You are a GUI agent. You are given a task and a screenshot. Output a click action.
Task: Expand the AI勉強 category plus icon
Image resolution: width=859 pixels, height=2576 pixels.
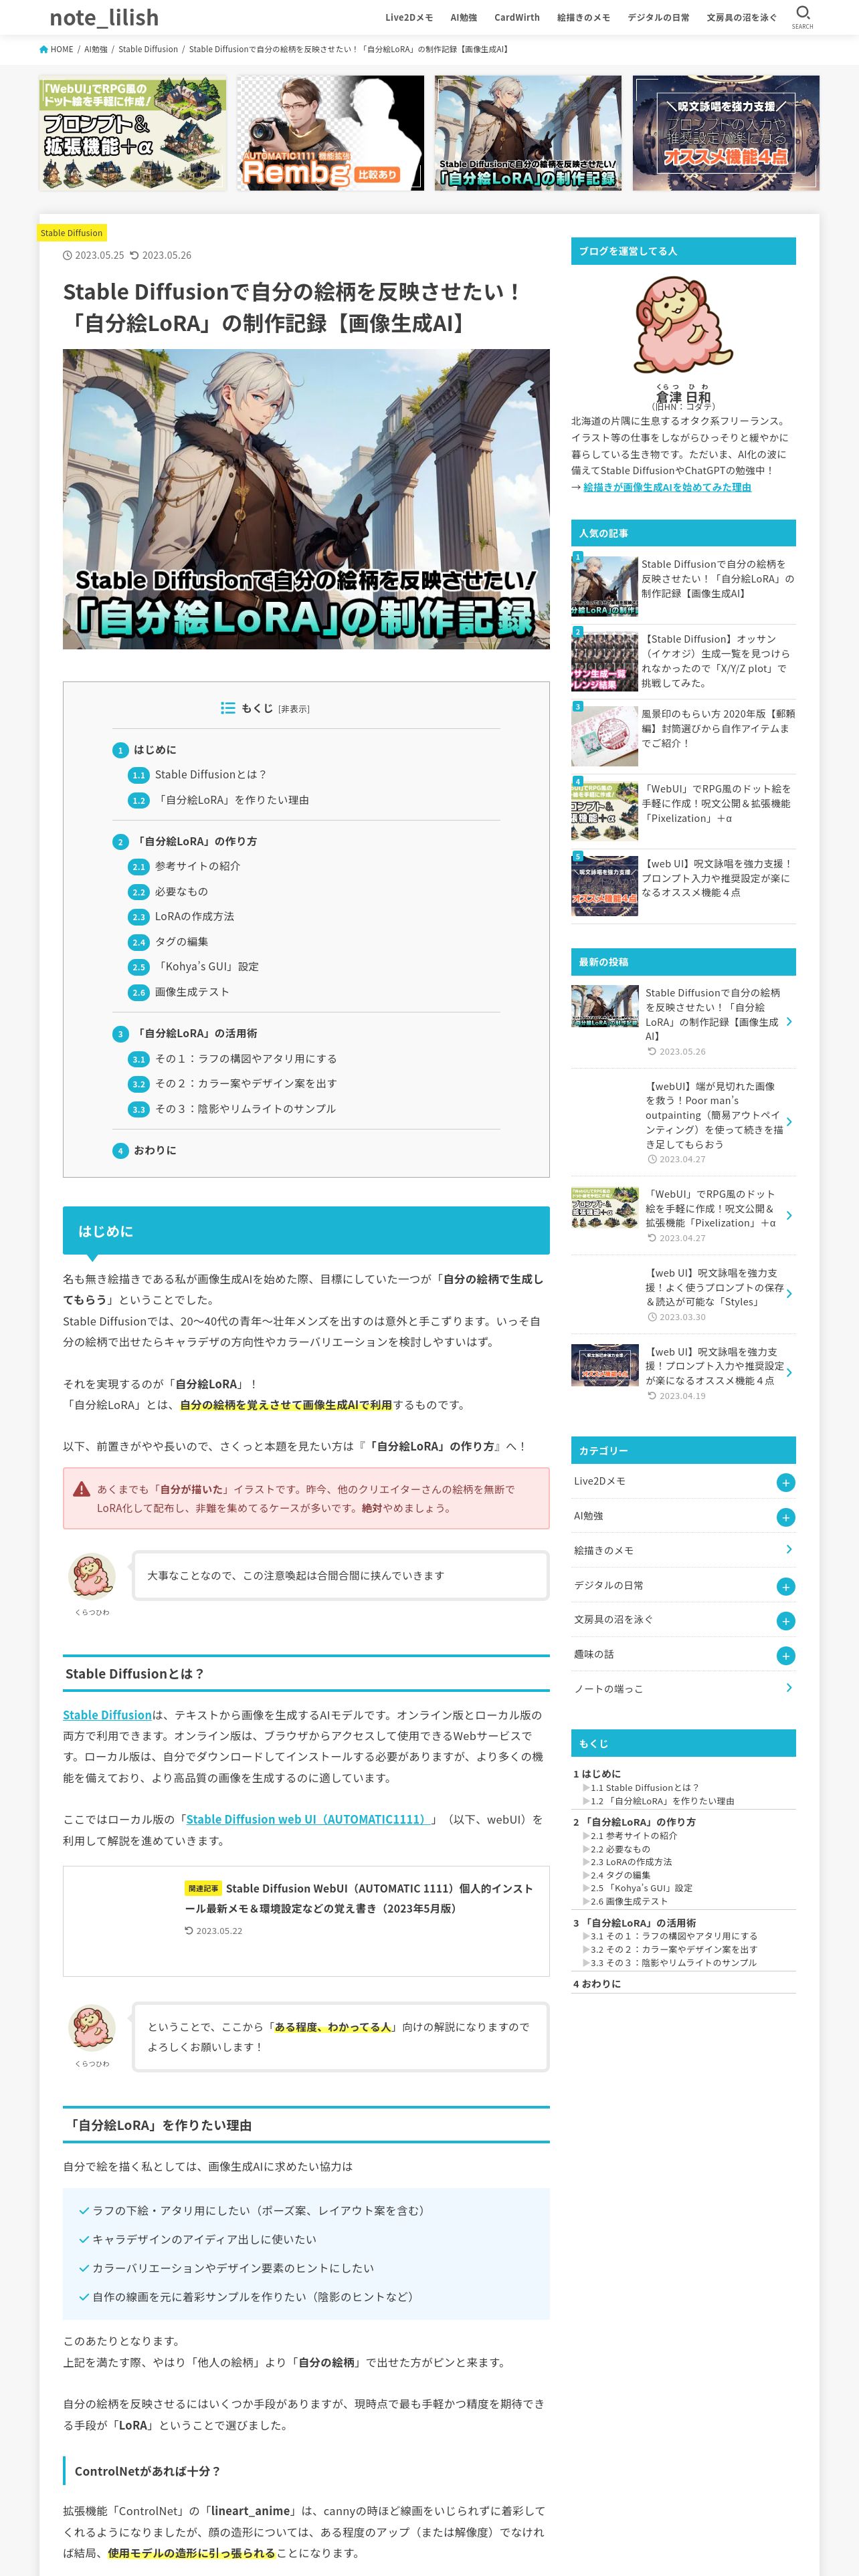point(785,1517)
